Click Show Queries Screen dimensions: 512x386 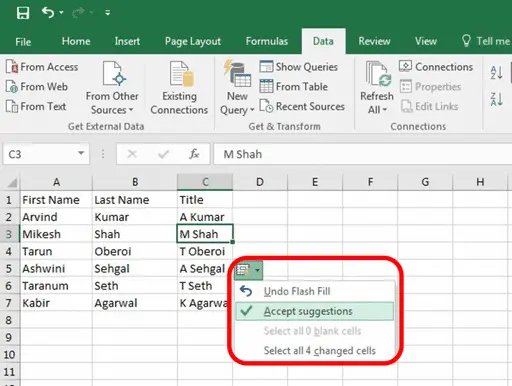[x=299, y=67]
